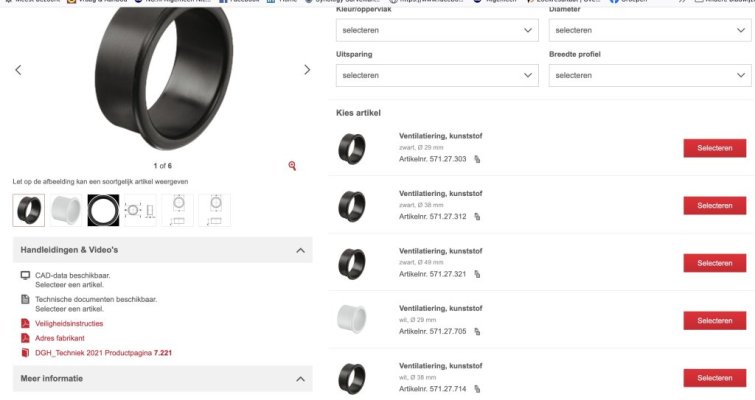The width and height of the screenshot is (755, 400).
Task: Copy article number 571.27.303 icon
Action: (x=477, y=159)
